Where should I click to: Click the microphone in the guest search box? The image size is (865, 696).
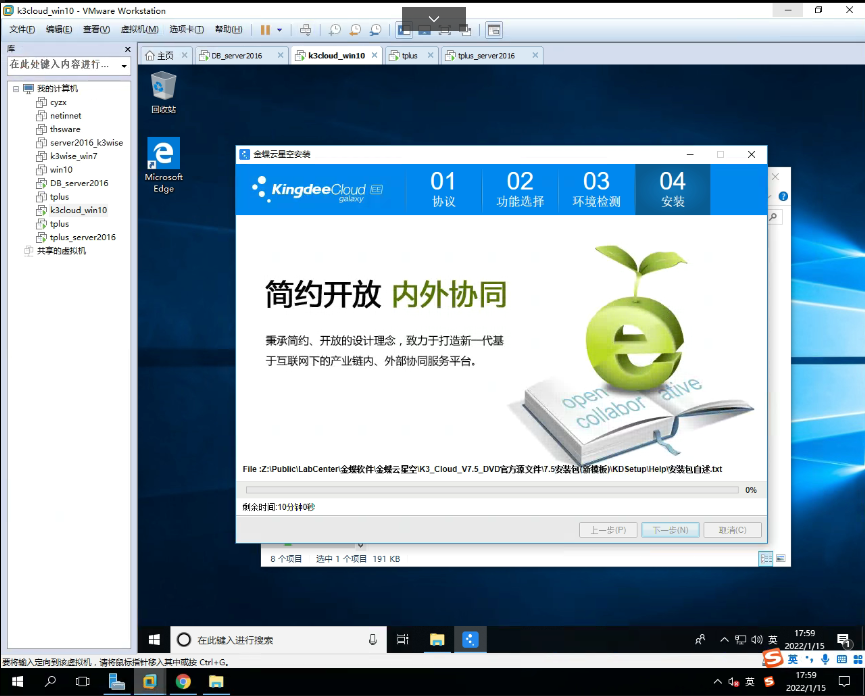point(373,640)
